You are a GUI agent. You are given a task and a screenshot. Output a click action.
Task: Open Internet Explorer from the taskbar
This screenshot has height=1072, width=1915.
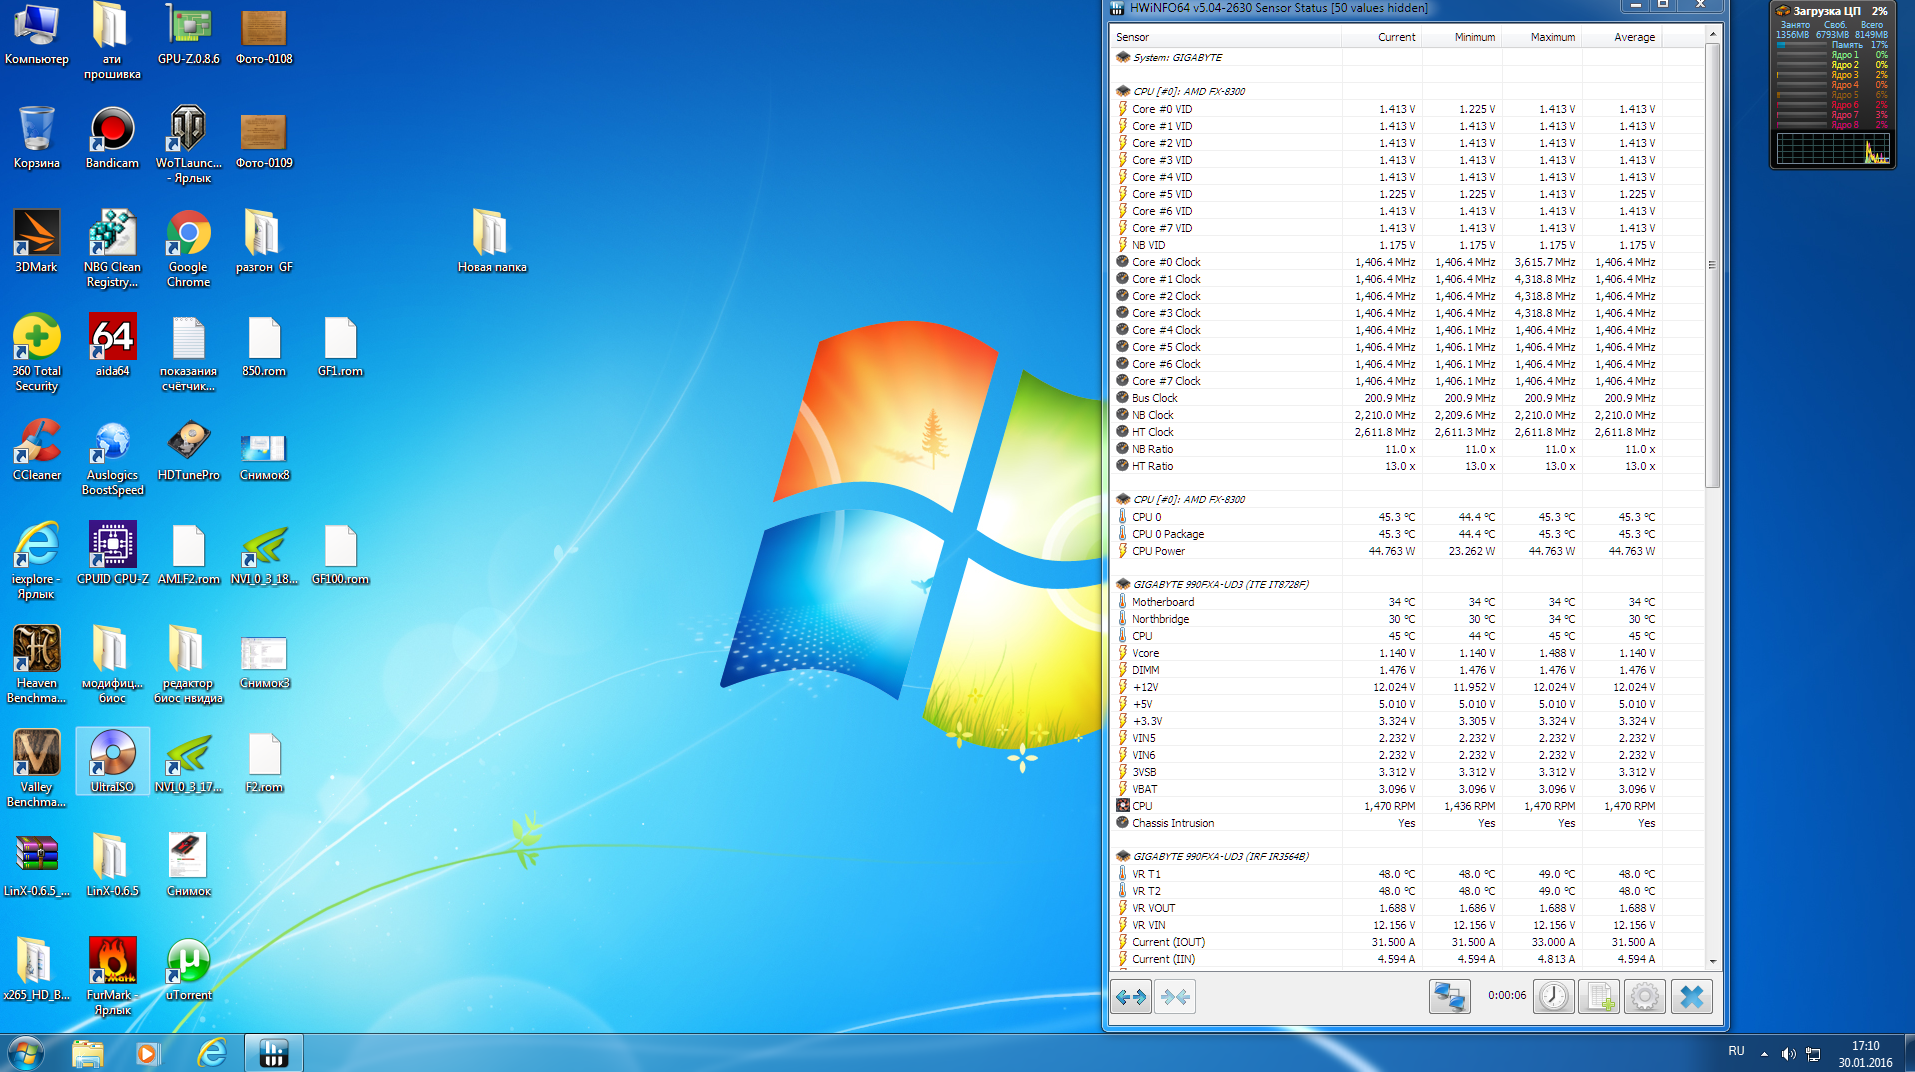pos(212,1053)
